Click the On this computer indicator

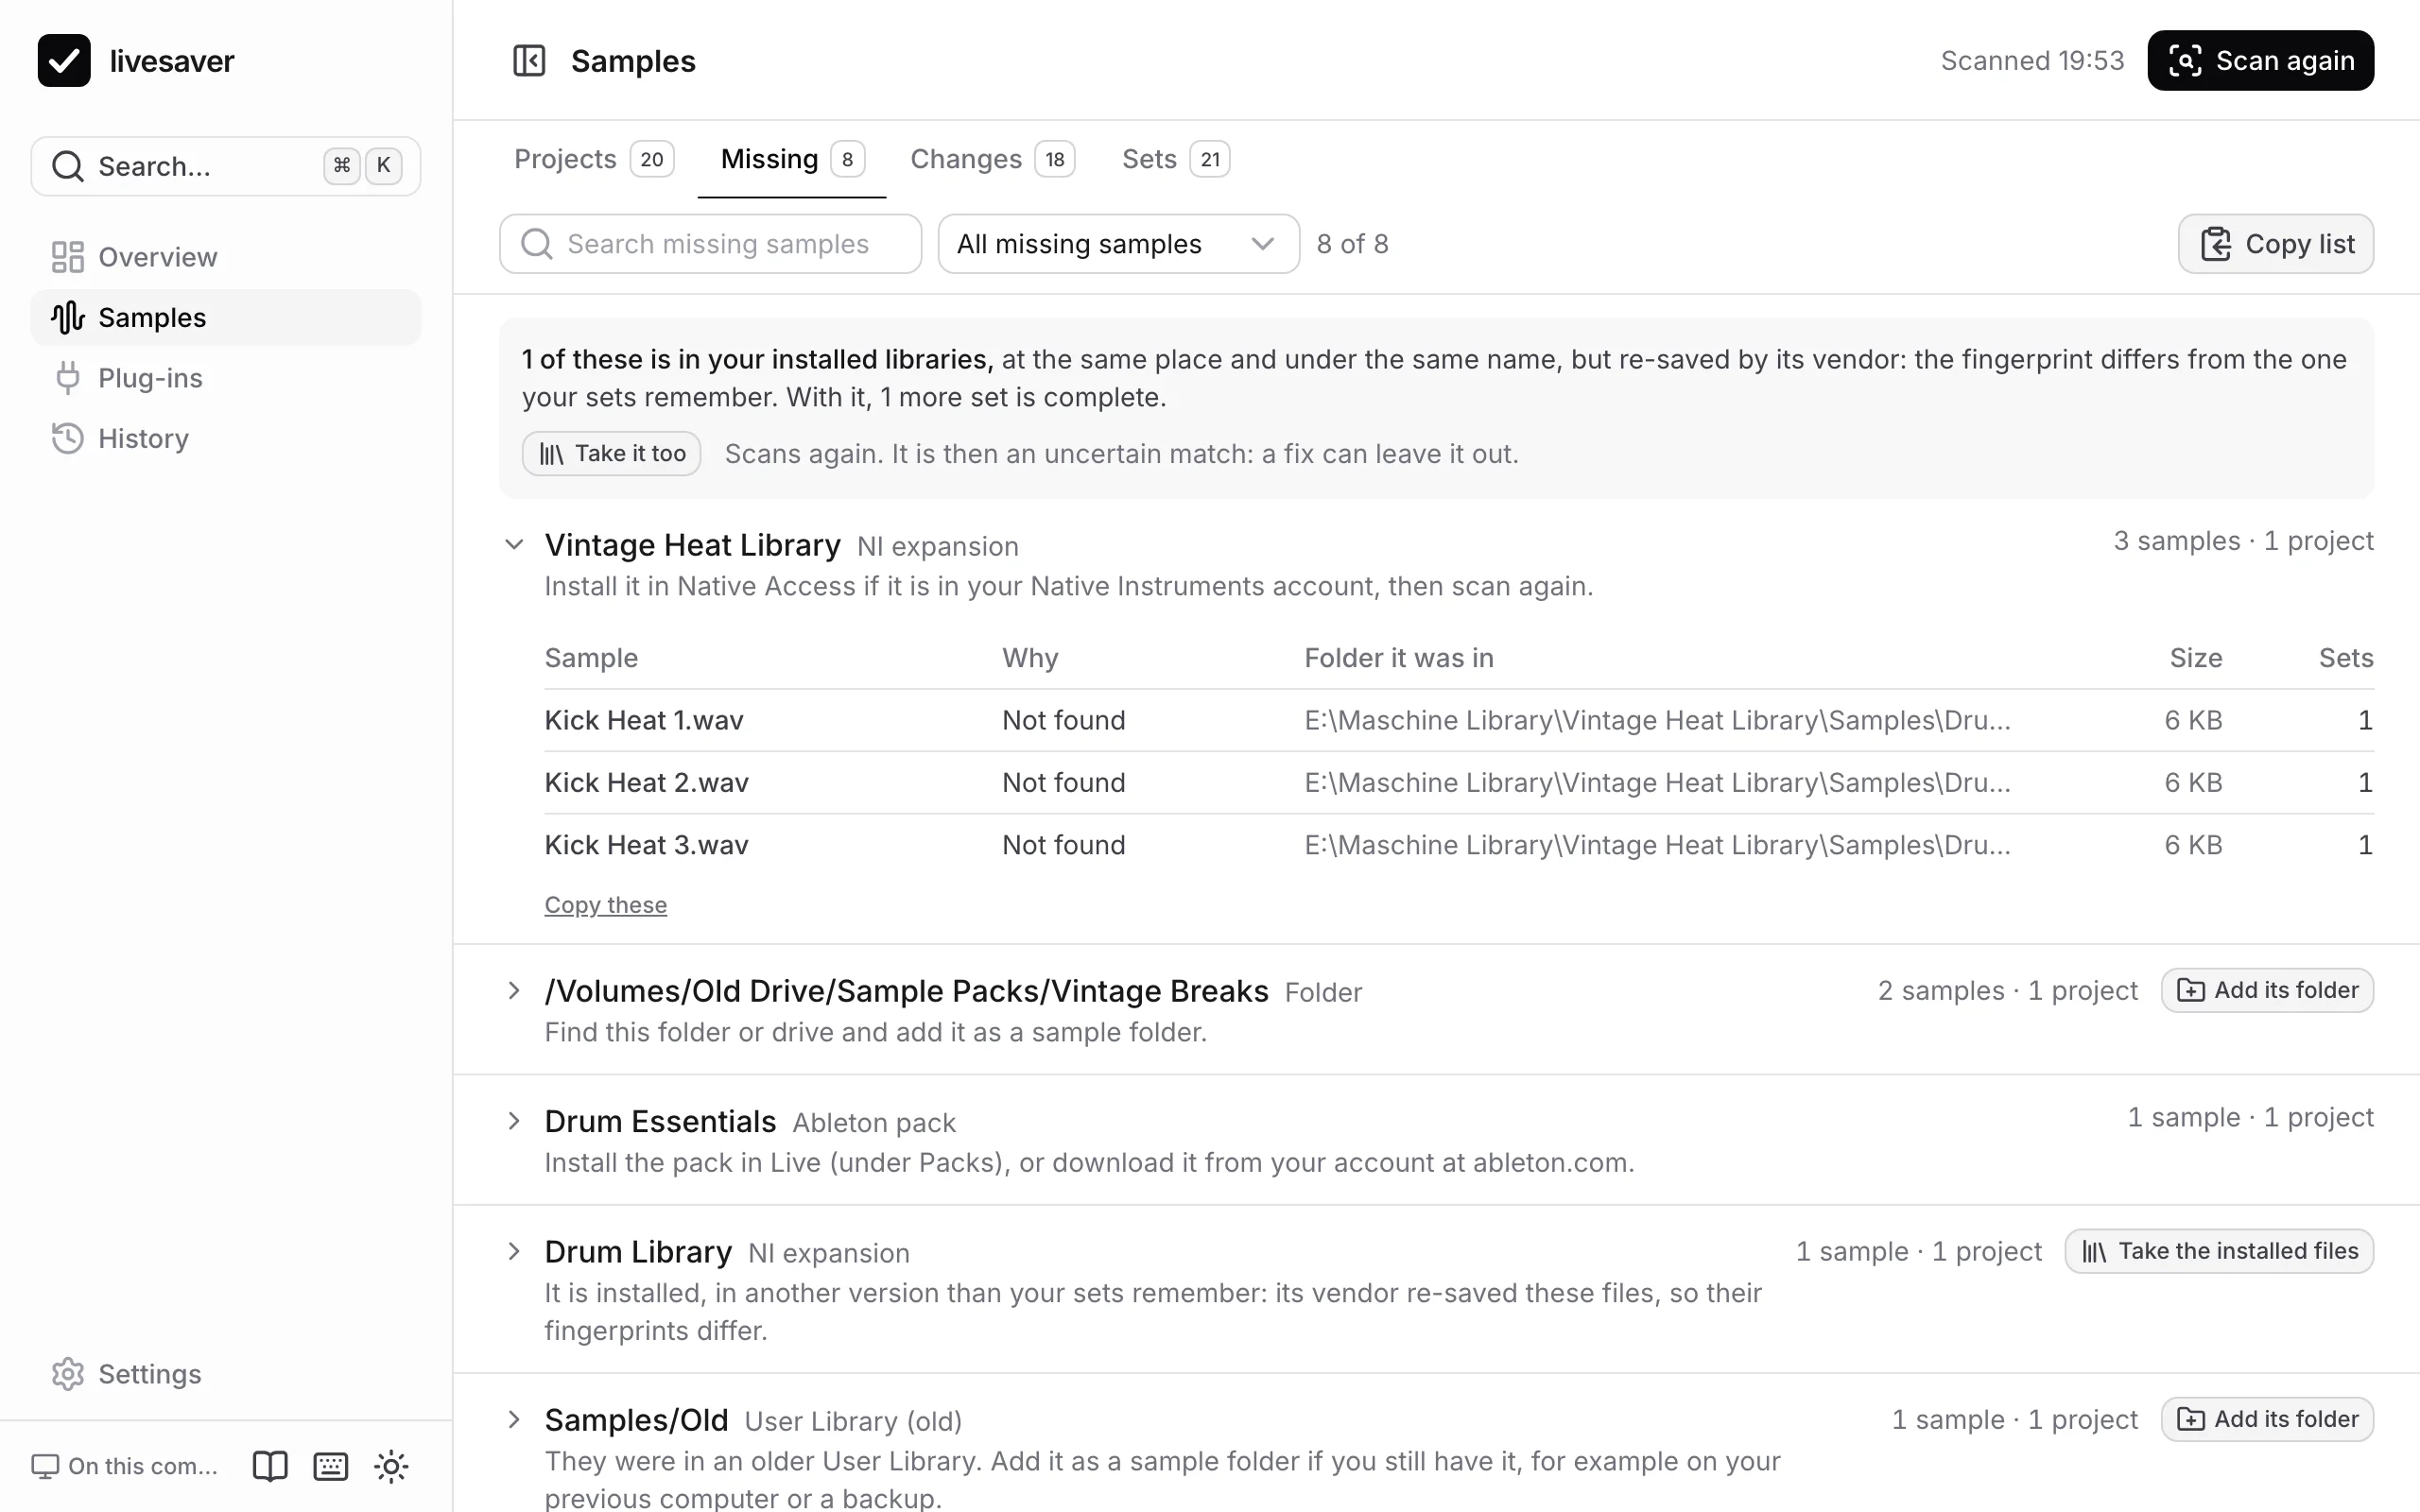click(126, 1466)
